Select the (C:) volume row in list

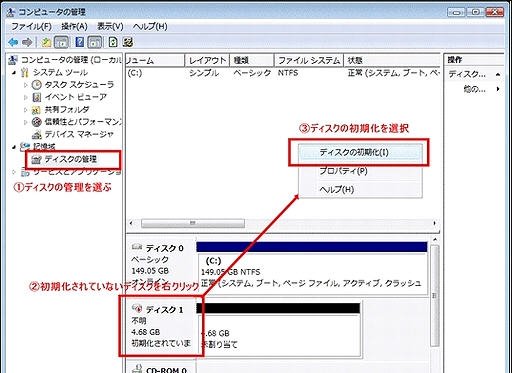pyautogui.click(x=283, y=73)
